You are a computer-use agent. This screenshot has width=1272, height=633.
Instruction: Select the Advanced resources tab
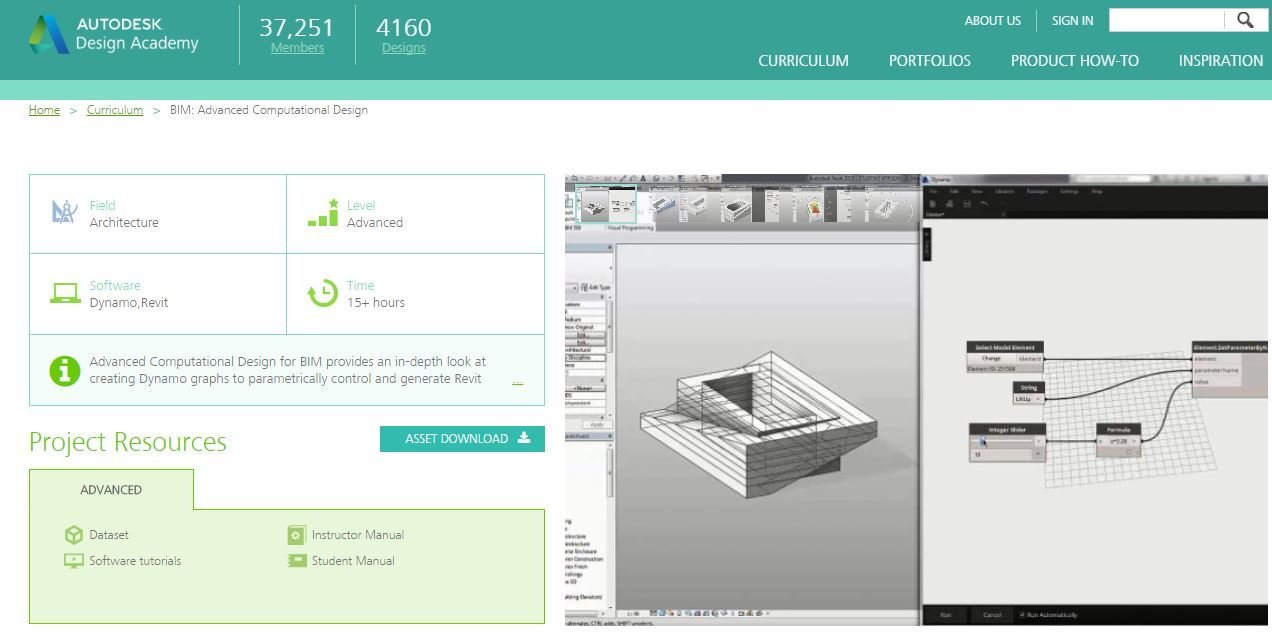click(x=111, y=490)
